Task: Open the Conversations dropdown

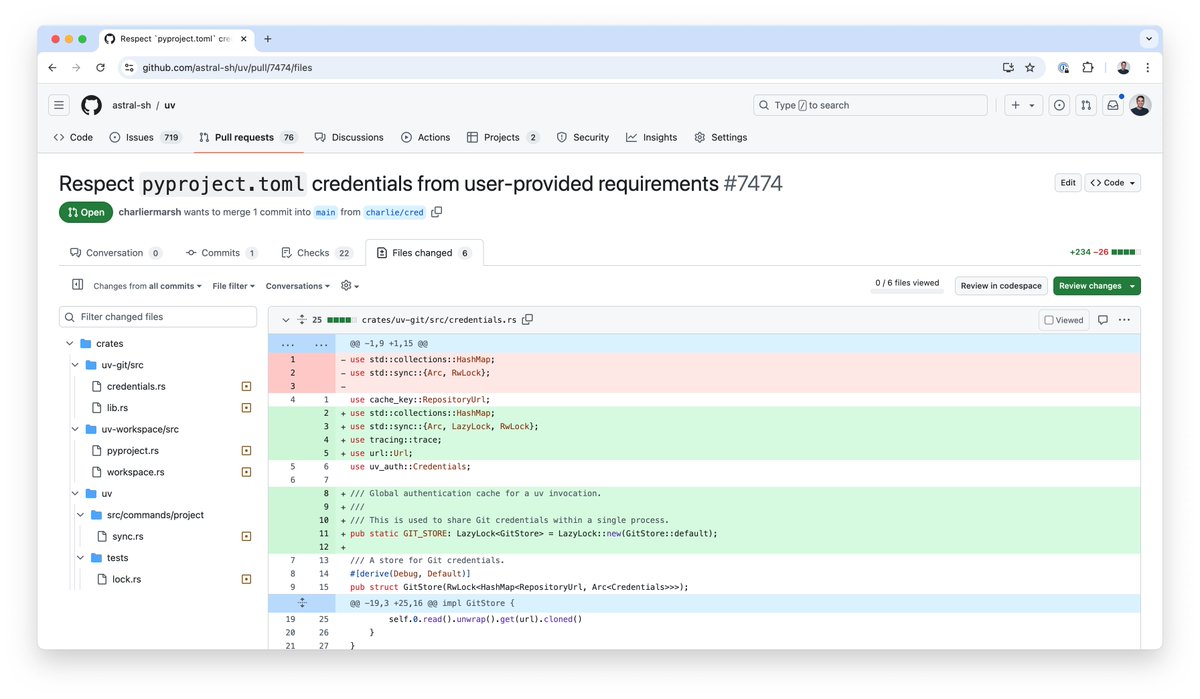Action: click(x=298, y=286)
